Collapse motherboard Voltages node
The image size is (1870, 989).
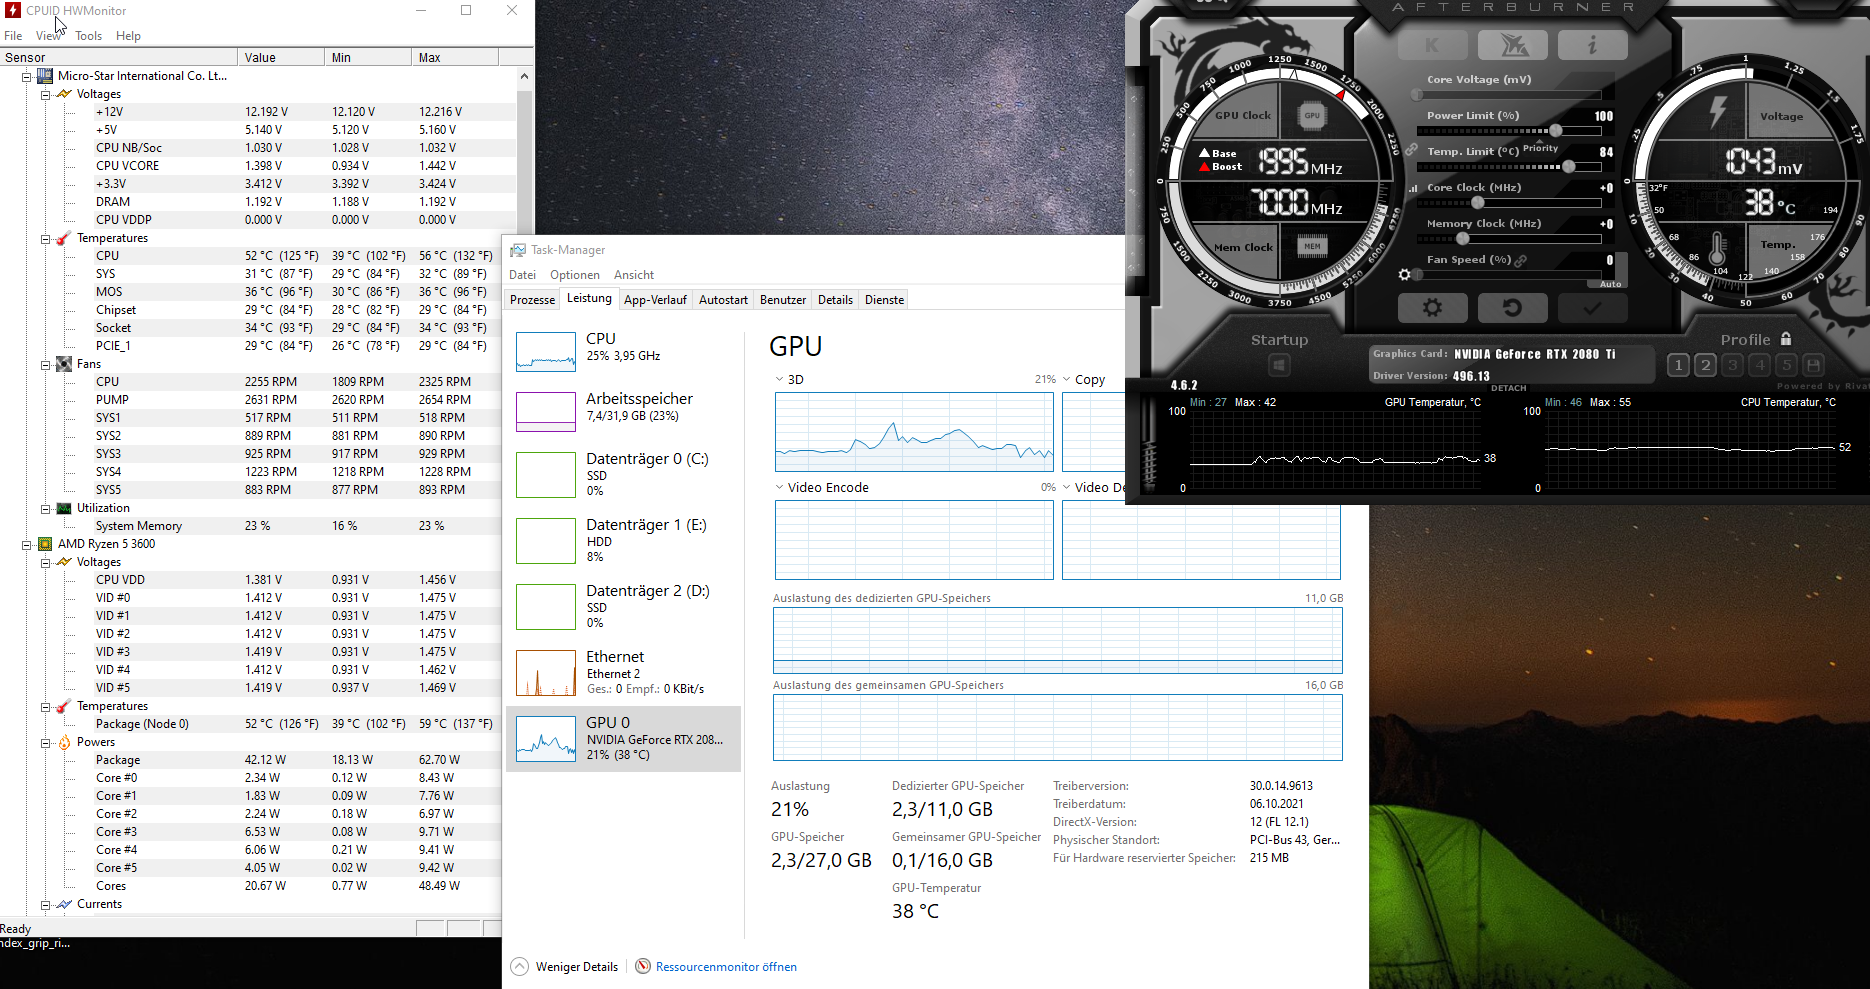(x=45, y=94)
